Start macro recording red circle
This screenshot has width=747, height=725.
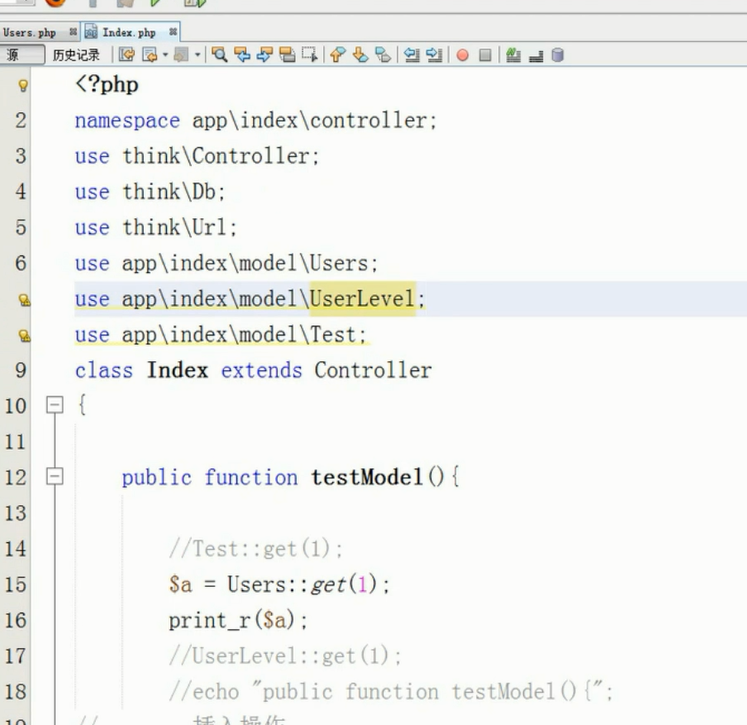(462, 55)
